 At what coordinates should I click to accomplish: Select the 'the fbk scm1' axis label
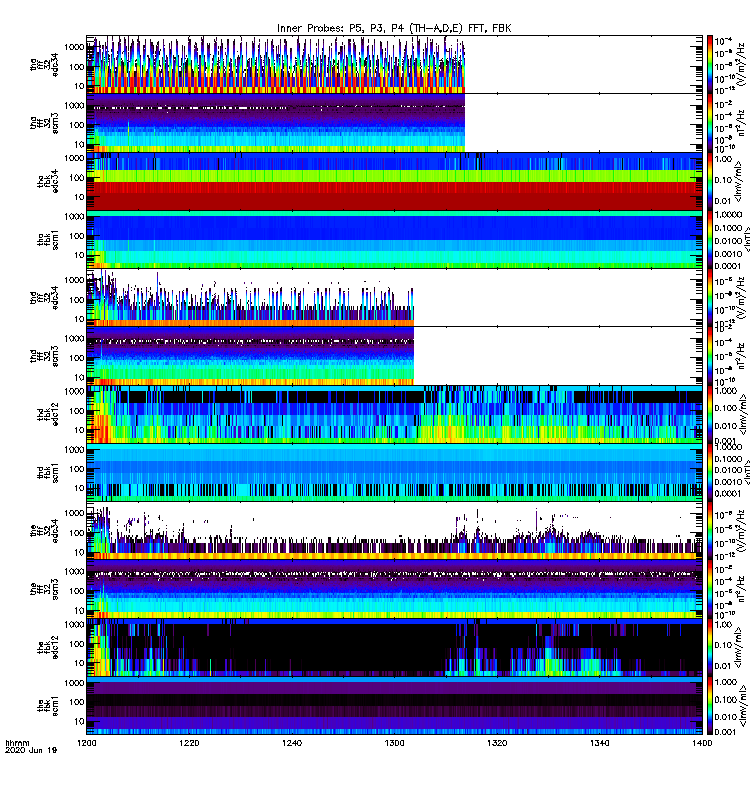[x=48, y=706]
